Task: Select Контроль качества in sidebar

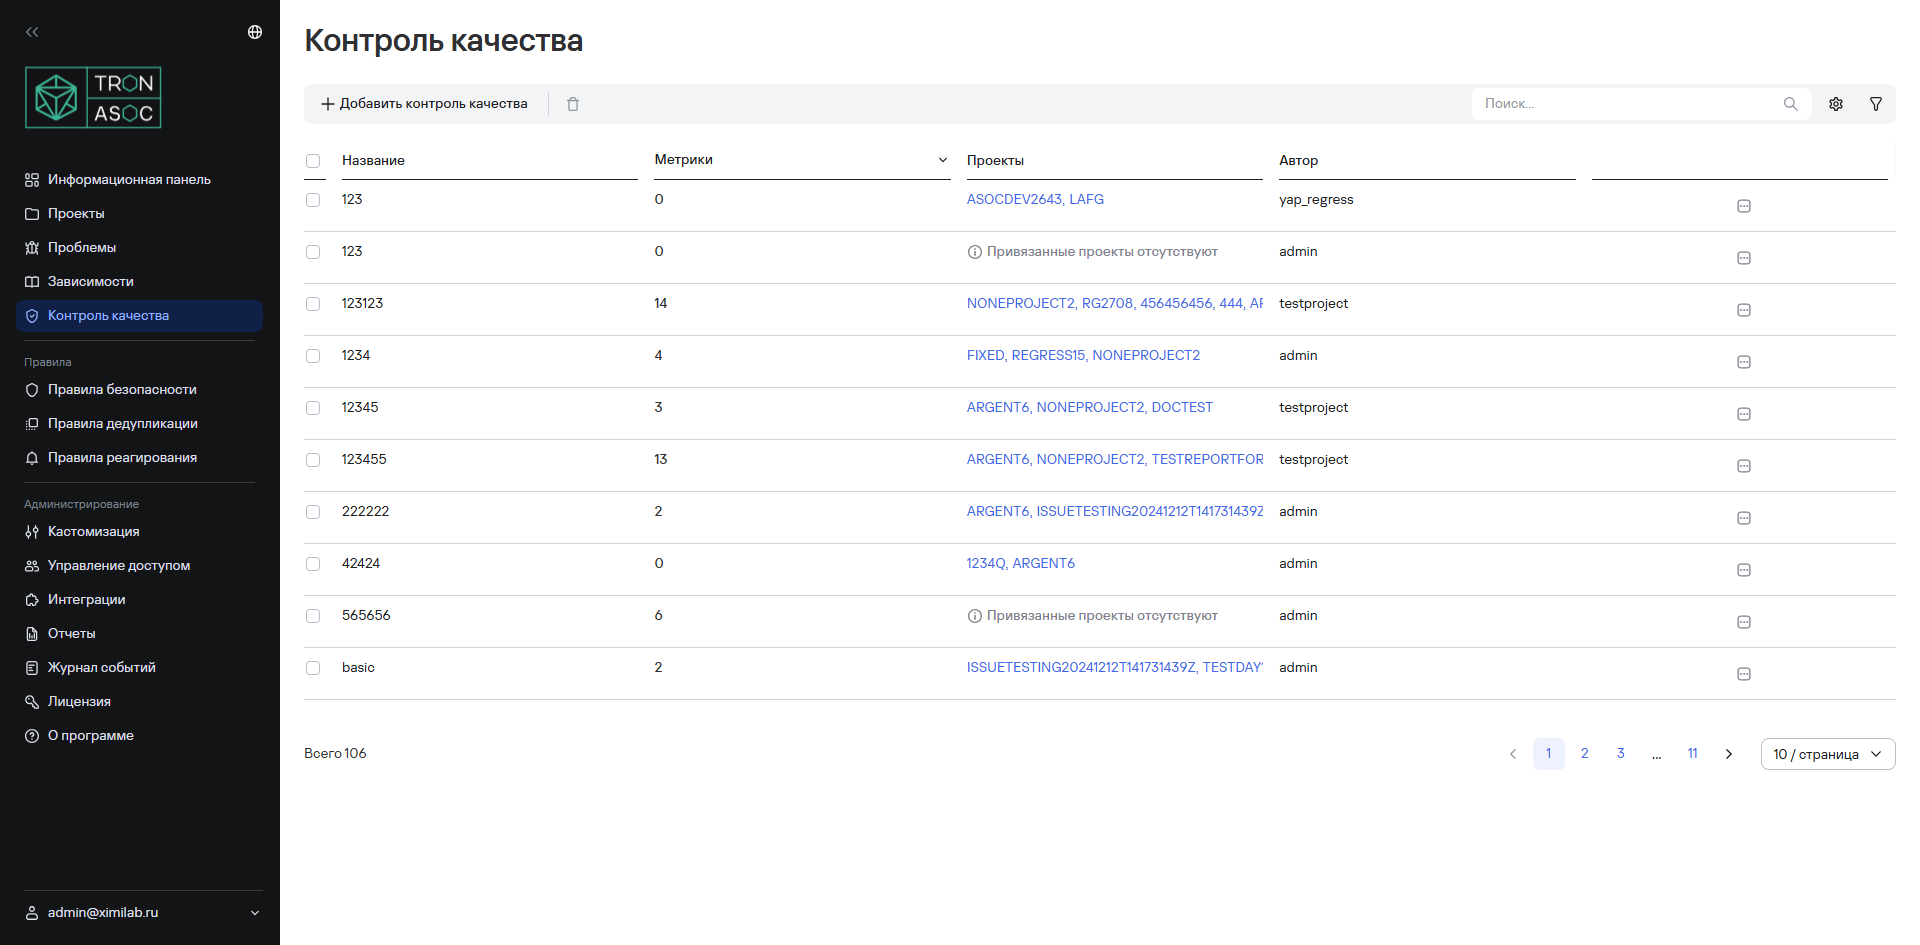Action: (x=139, y=316)
